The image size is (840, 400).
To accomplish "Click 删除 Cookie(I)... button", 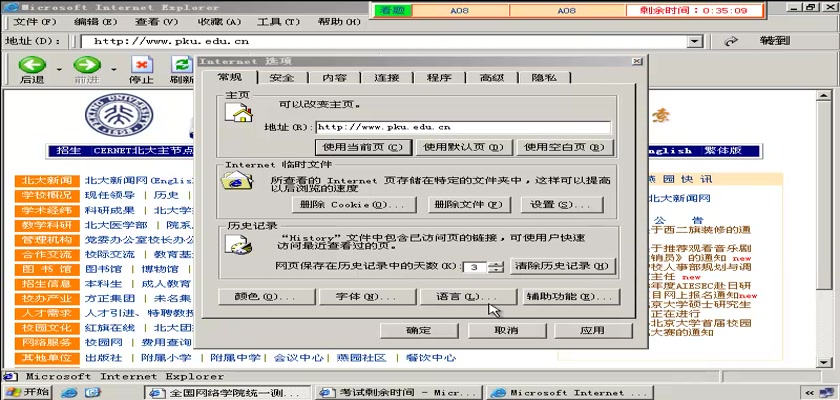I will [354, 205].
